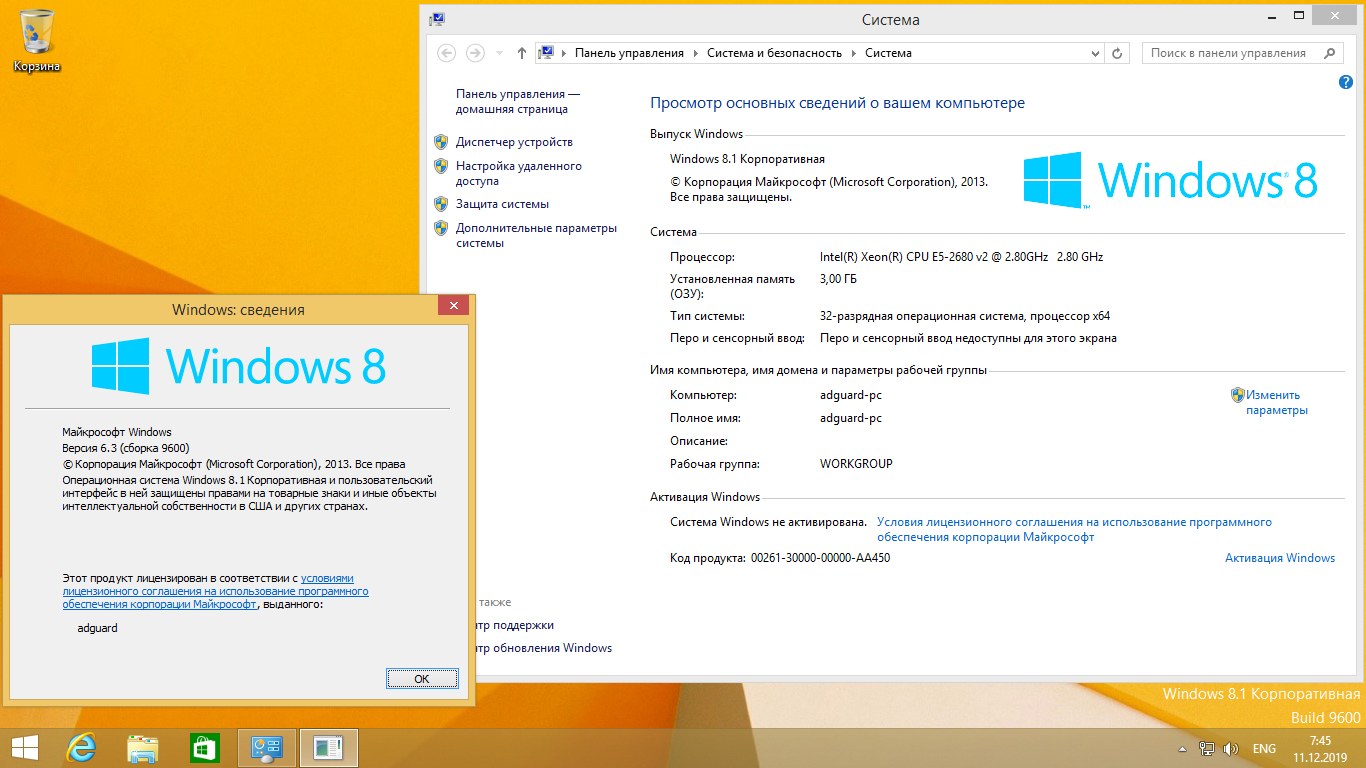
Task: Open volume control tray icon
Action: 1231,748
